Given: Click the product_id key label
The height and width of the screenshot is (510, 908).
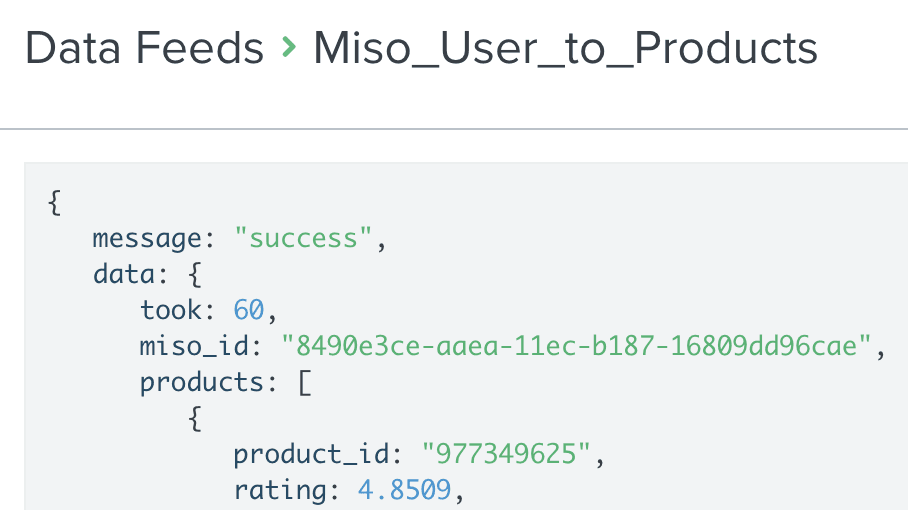Looking at the screenshot, I should point(311,454).
